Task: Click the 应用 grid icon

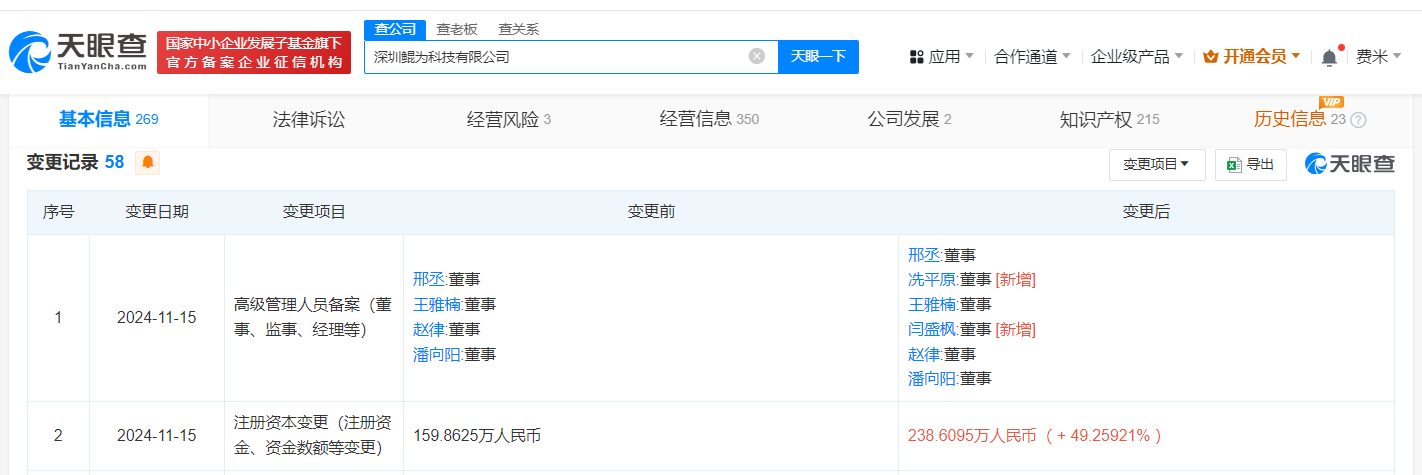Action: (x=917, y=57)
